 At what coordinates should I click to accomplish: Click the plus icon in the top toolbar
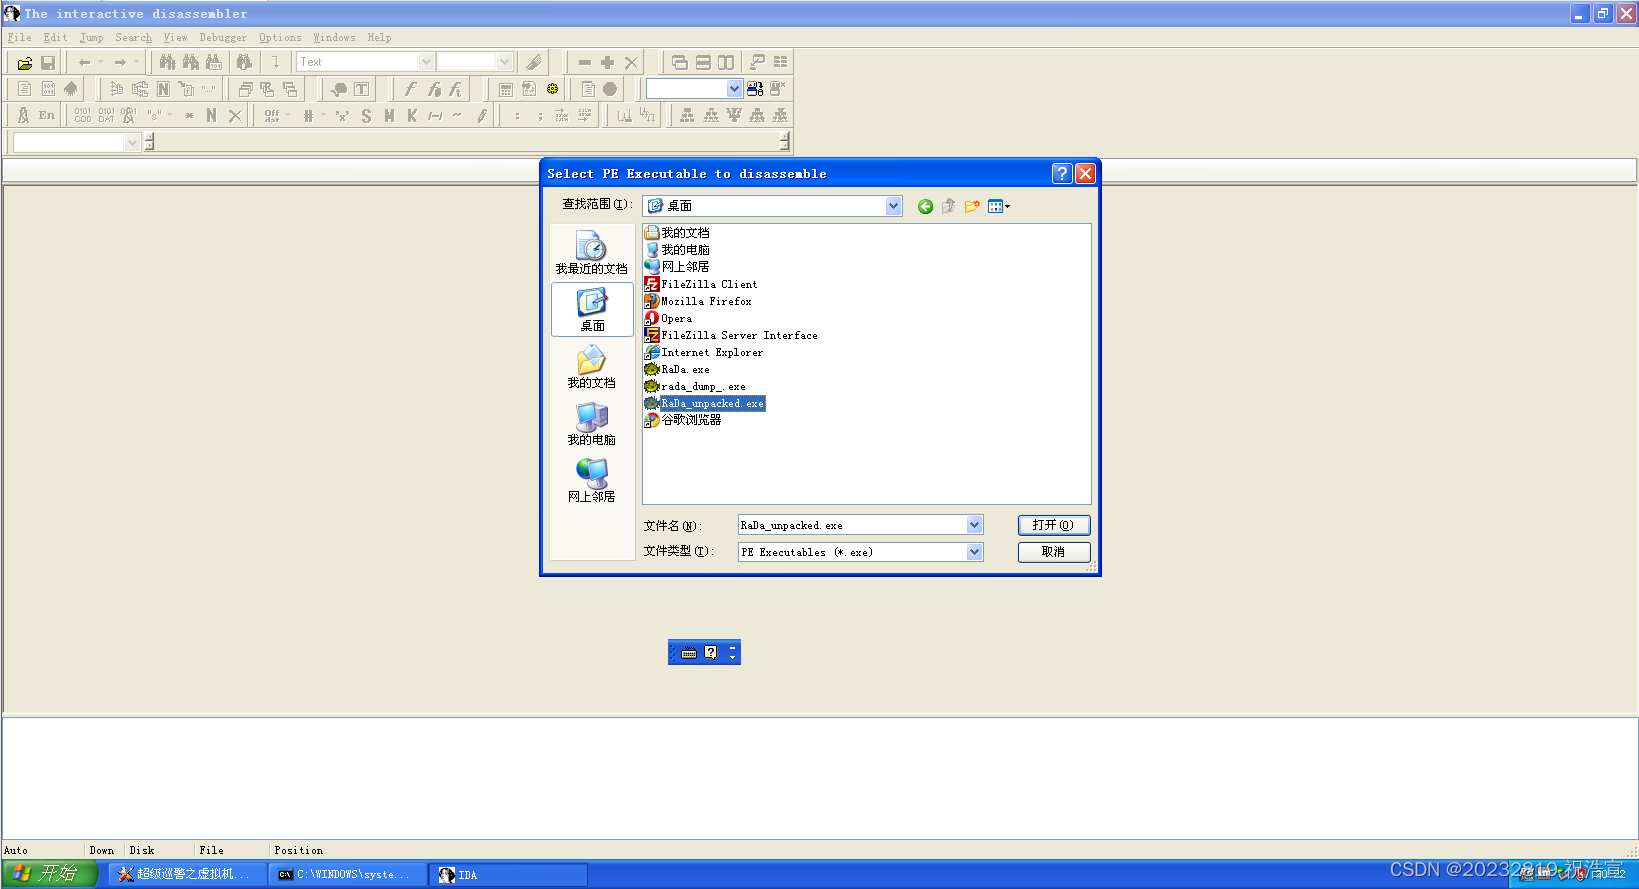coord(607,62)
